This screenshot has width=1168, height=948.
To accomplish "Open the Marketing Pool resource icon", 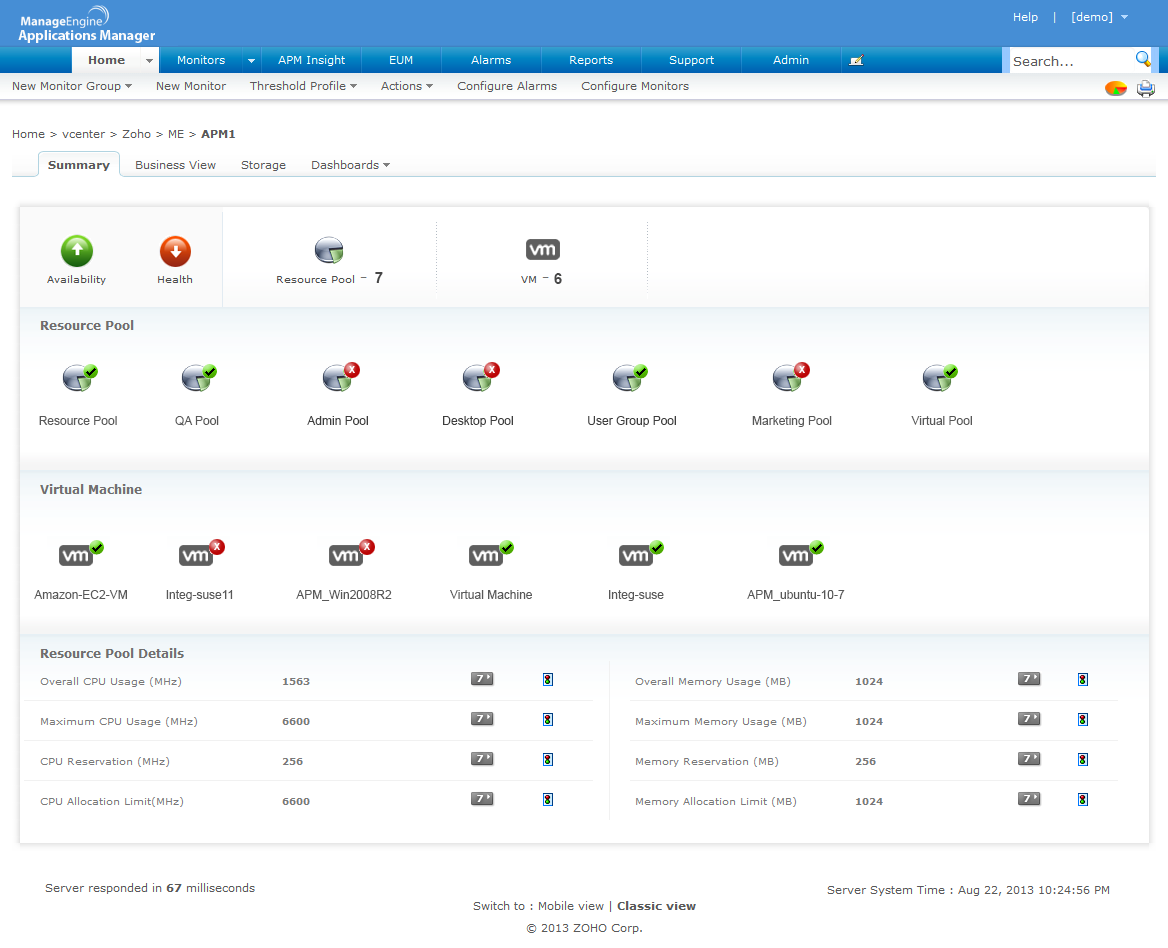I will point(790,377).
